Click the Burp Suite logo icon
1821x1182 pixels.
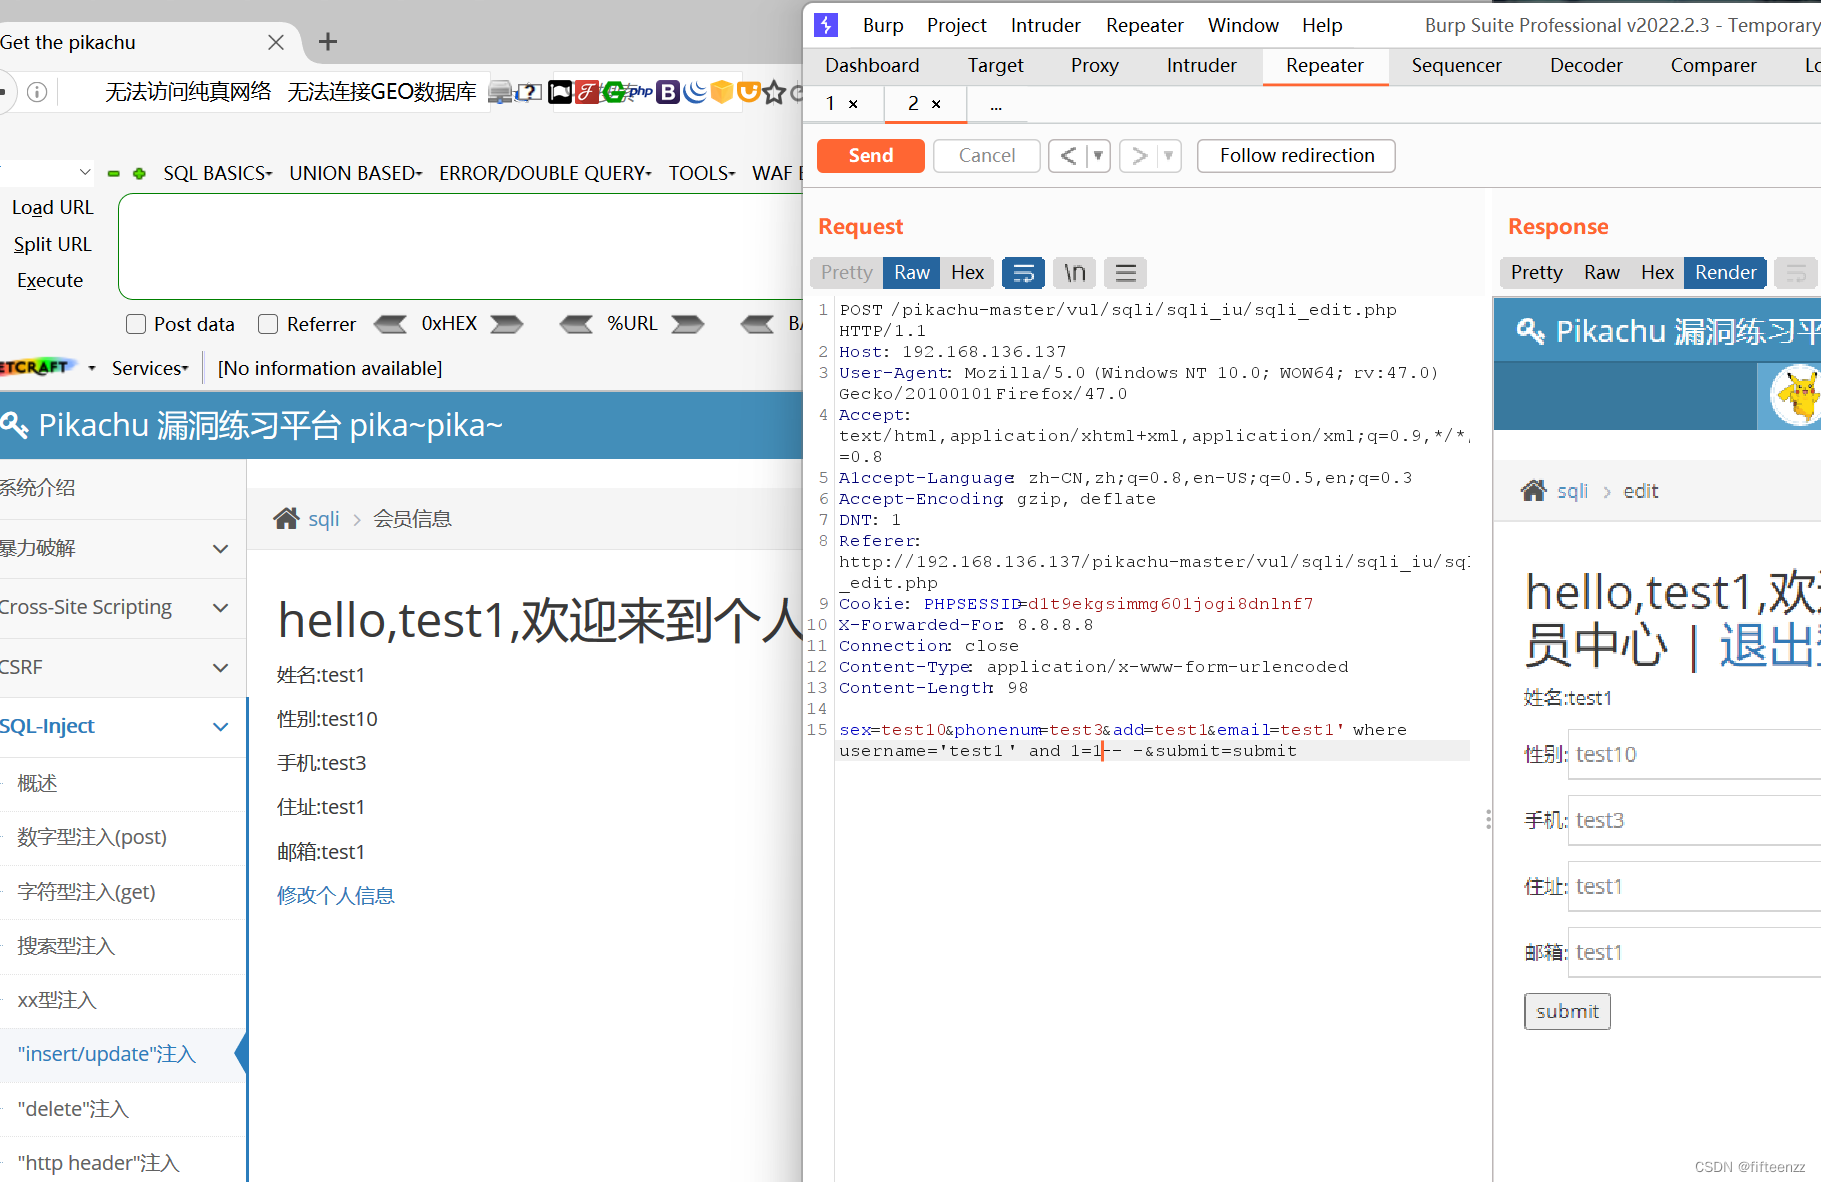(826, 25)
